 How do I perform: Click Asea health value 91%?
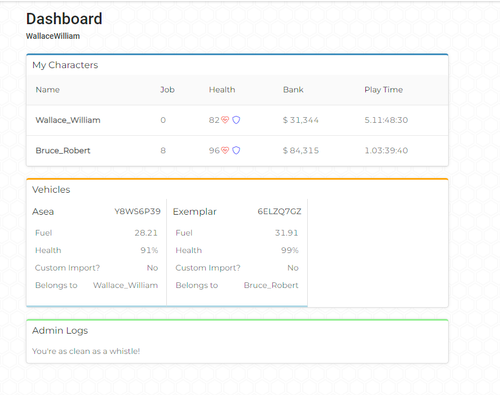click(149, 250)
